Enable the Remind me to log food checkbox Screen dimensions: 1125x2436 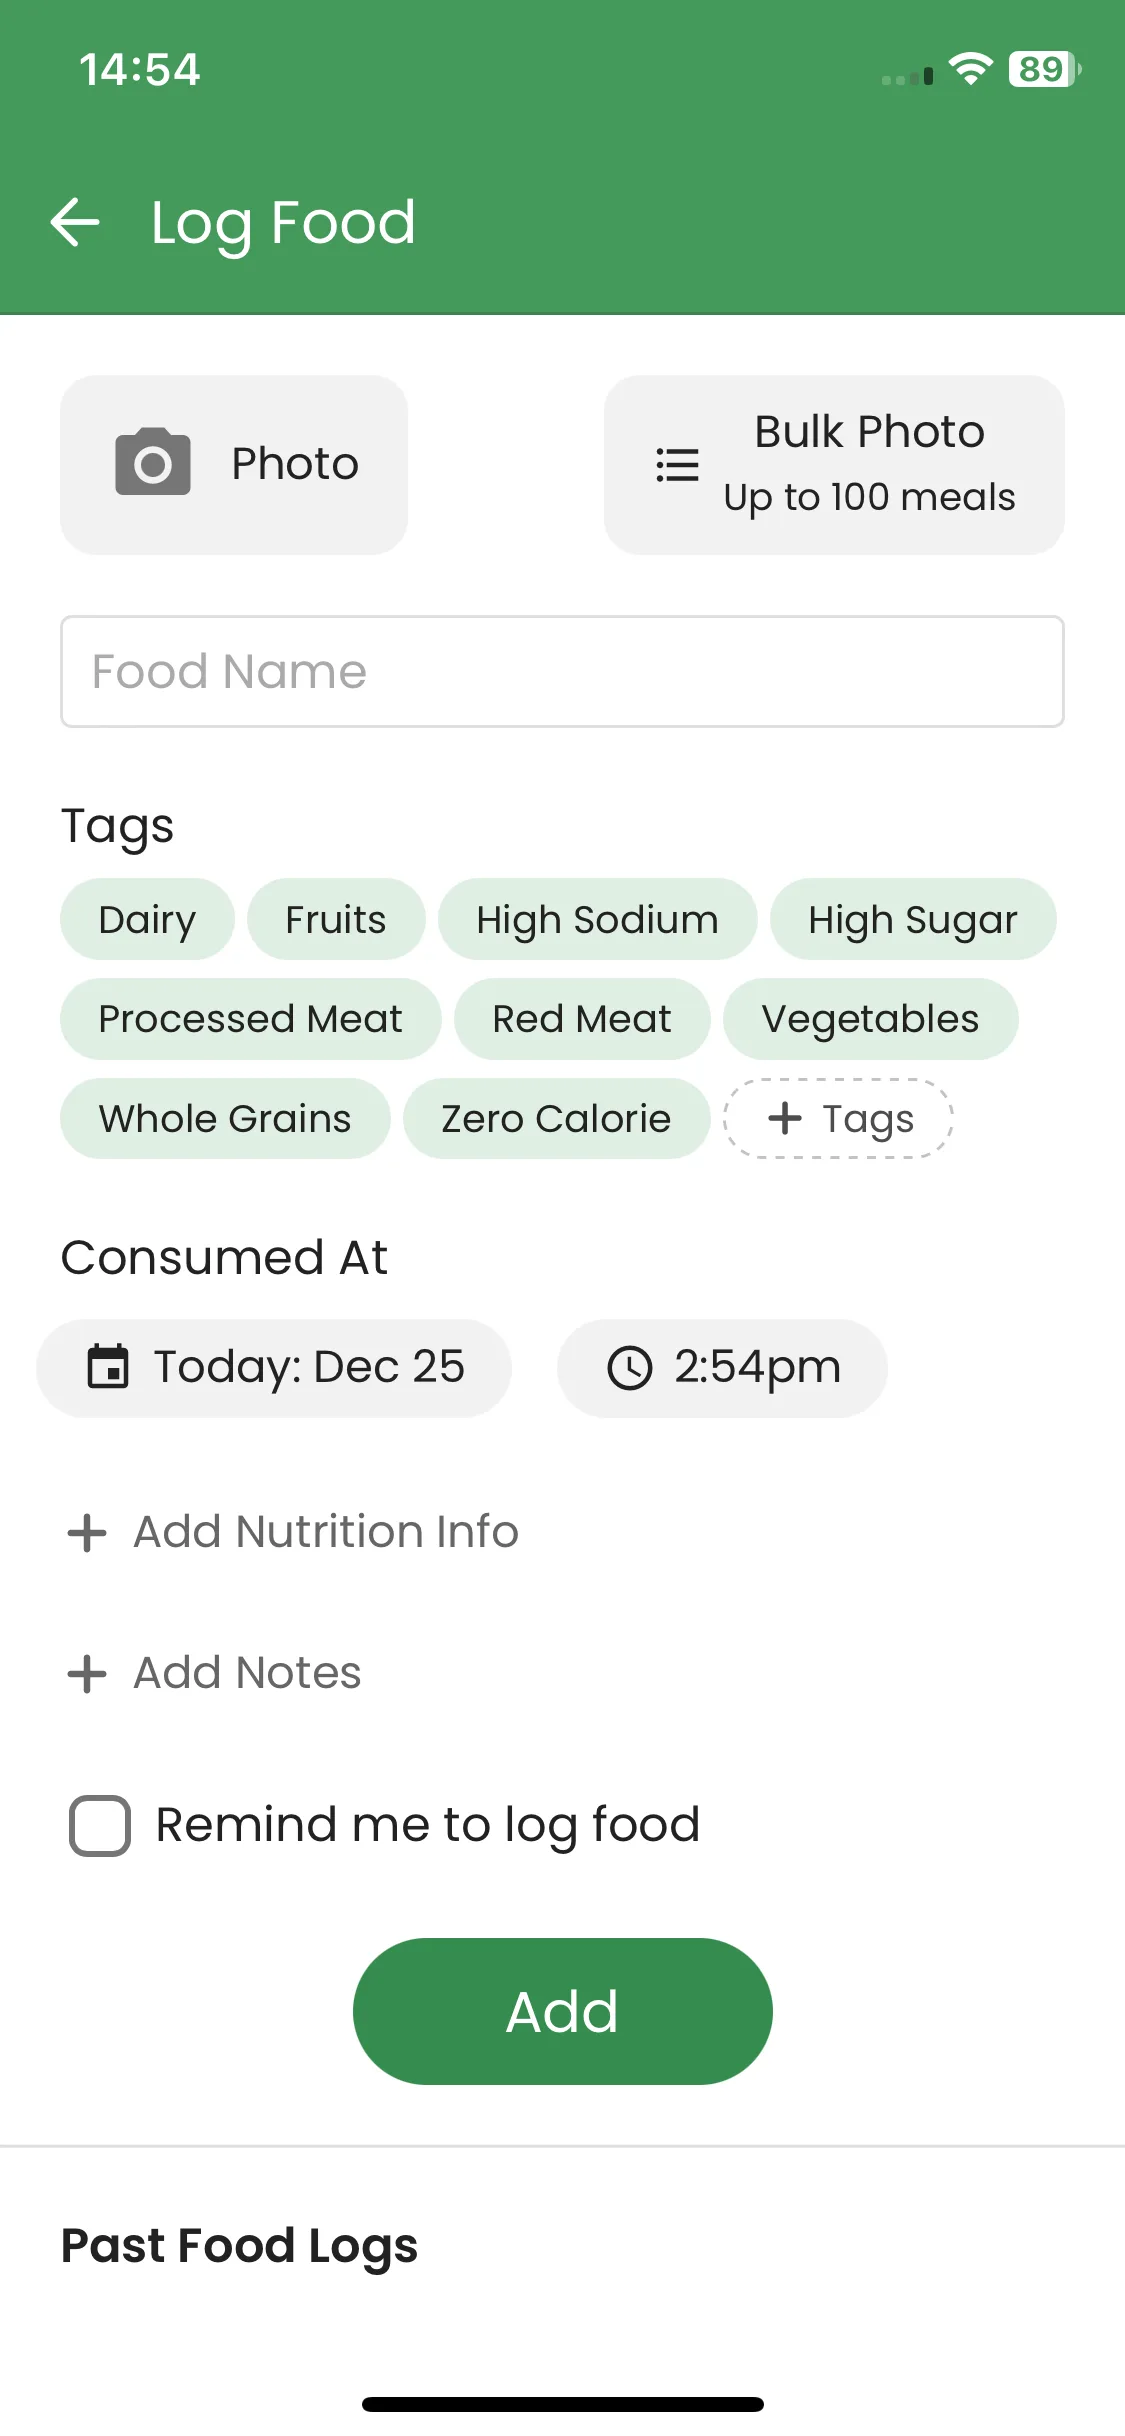click(x=100, y=1826)
